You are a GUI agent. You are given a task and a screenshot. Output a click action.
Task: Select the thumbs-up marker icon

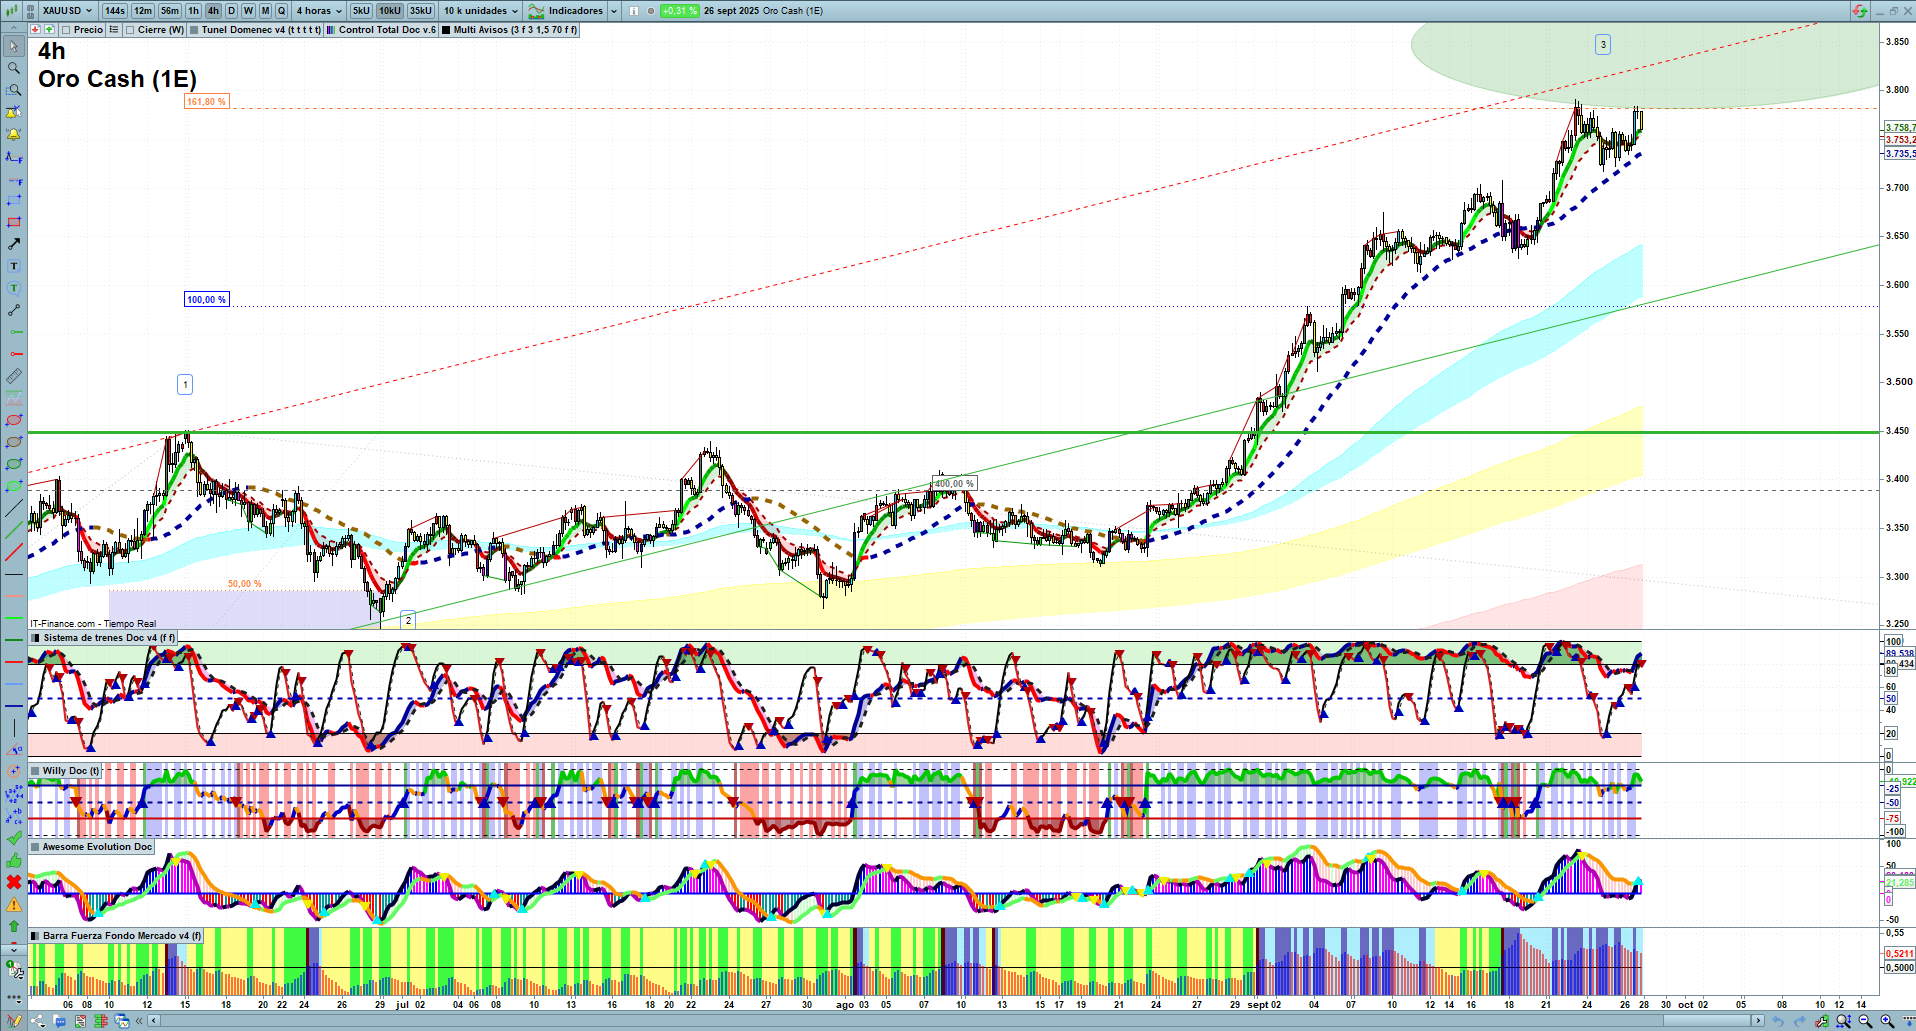click(14, 860)
